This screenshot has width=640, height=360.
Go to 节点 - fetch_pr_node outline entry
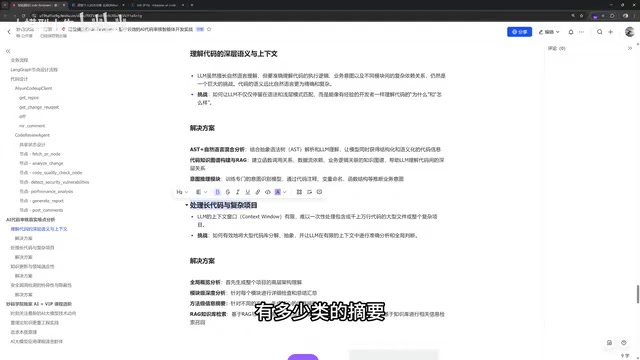pyautogui.click(x=40, y=154)
